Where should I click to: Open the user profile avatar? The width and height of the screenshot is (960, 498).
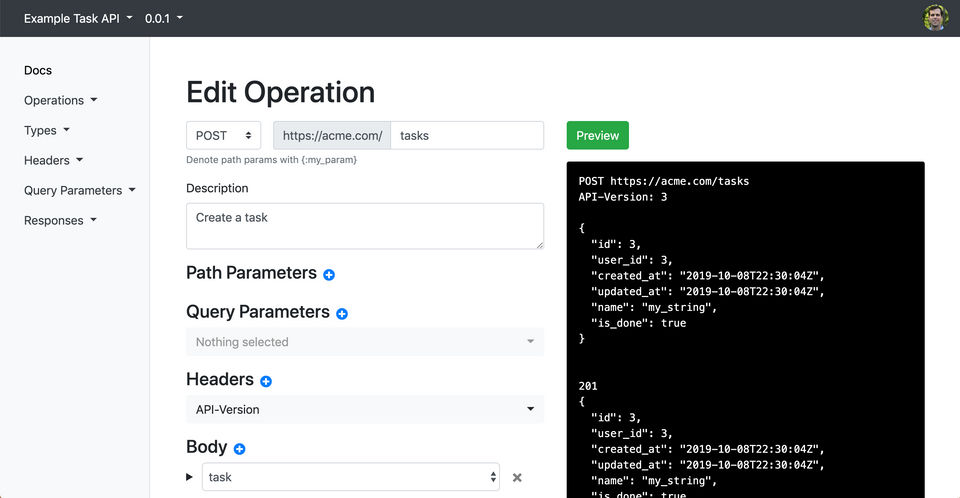tap(935, 18)
